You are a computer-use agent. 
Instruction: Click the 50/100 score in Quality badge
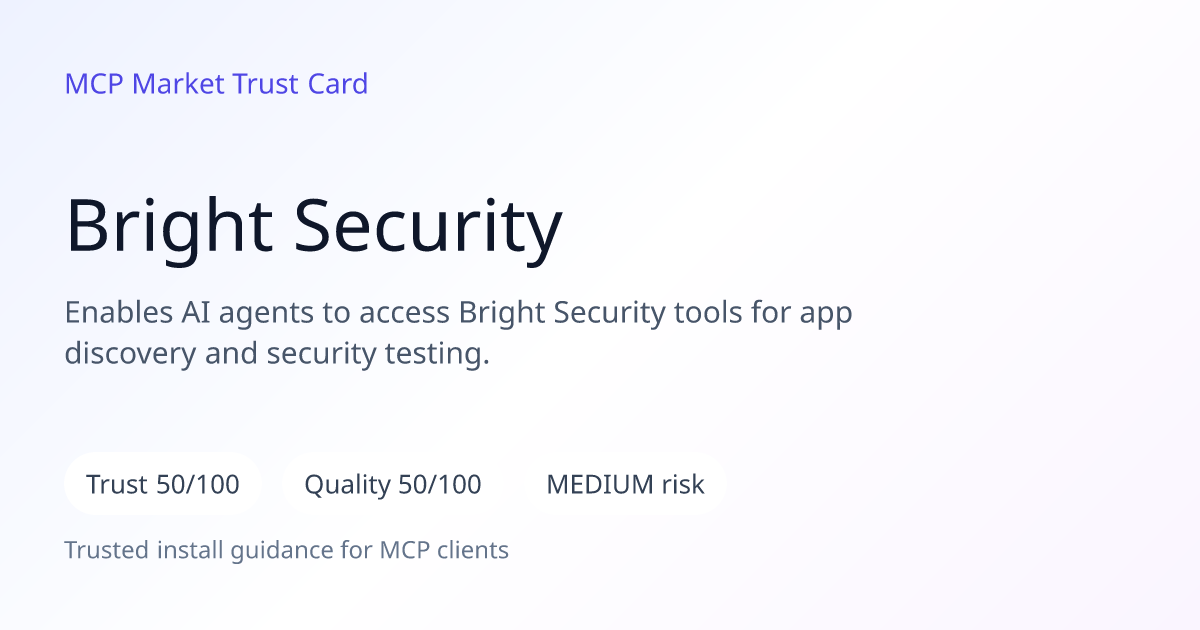[x=440, y=485]
